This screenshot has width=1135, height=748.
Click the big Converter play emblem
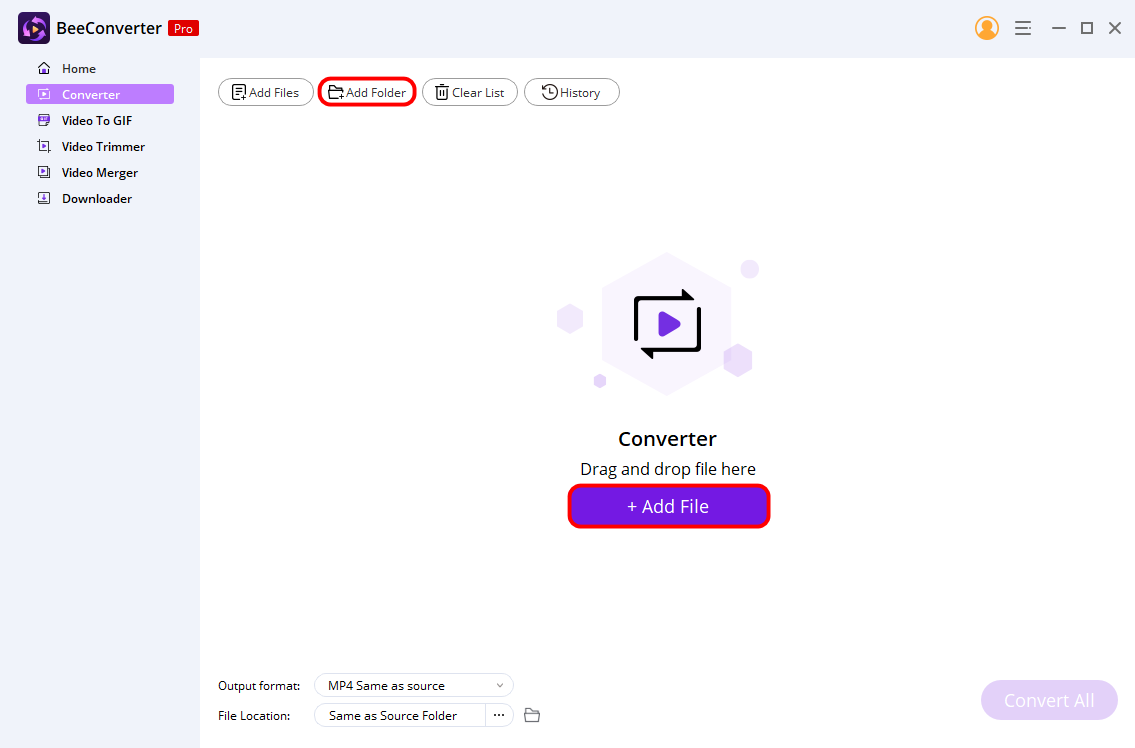(667, 322)
